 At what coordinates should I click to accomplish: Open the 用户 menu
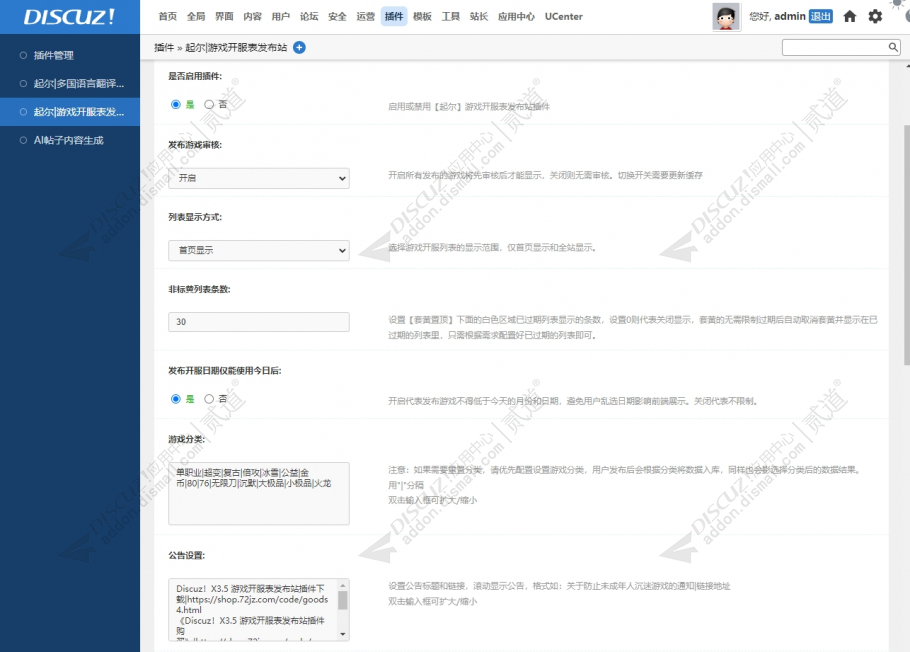click(281, 16)
